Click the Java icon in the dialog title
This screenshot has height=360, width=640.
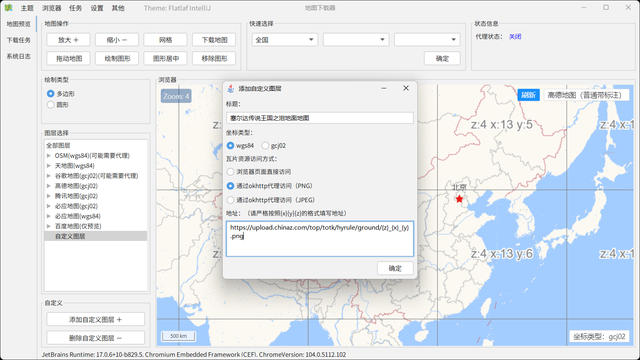pyautogui.click(x=231, y=88)
